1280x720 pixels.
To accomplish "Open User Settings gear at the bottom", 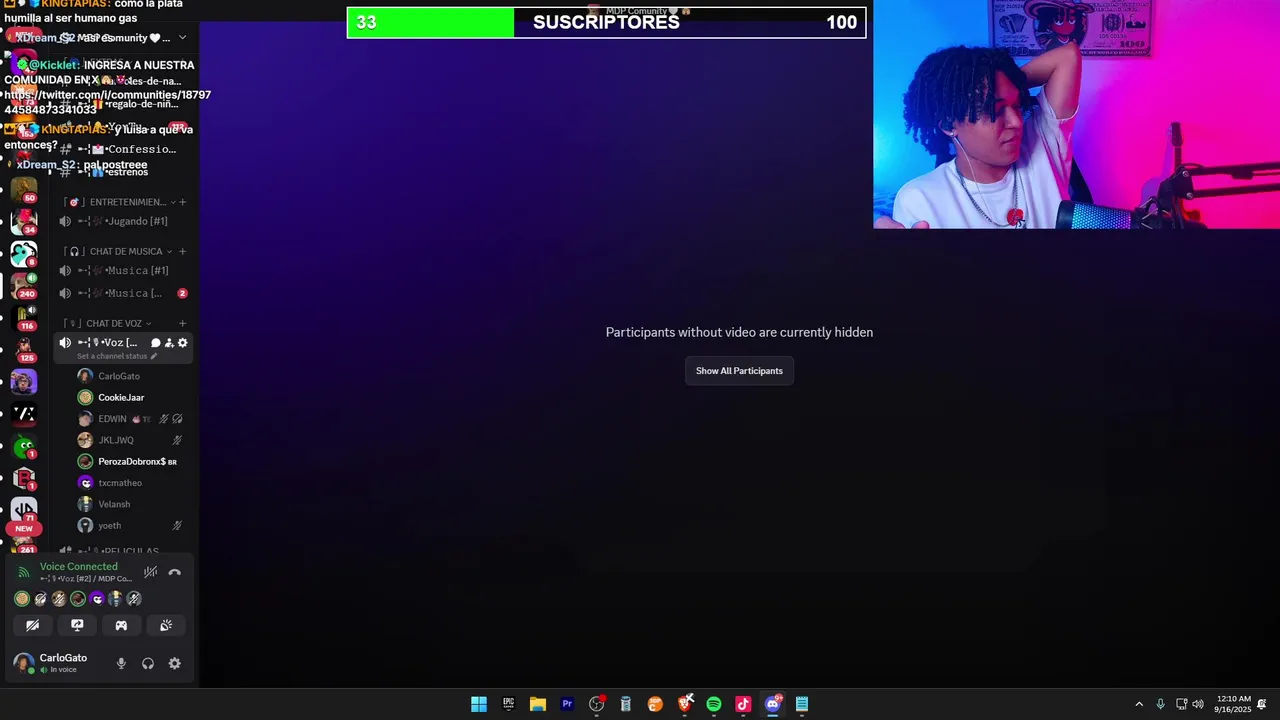I will pyautogui.click(x=175, y=664).
